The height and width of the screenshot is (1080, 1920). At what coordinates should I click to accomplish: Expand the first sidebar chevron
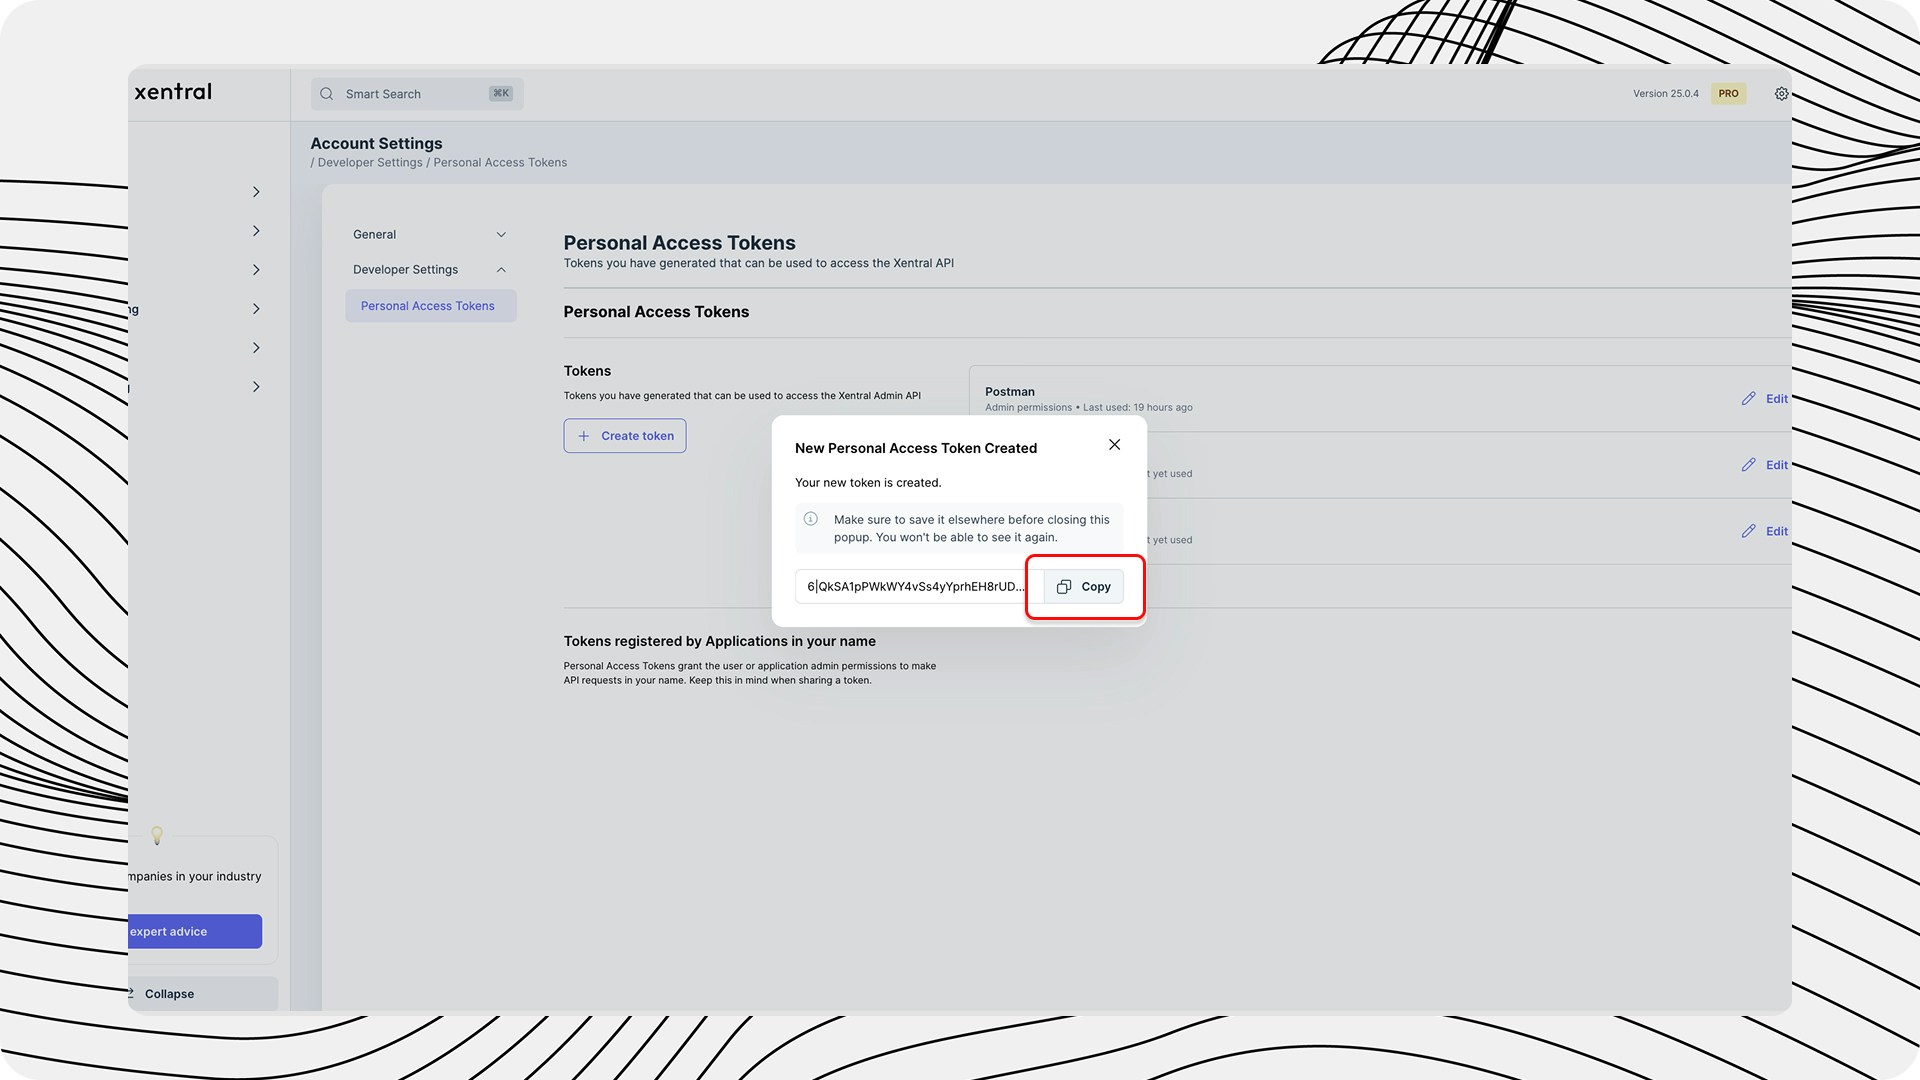(x=256, y=192)
